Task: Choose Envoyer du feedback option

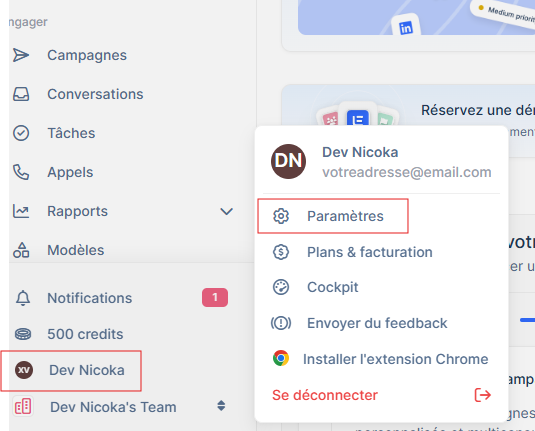Action: coord(359,323)
